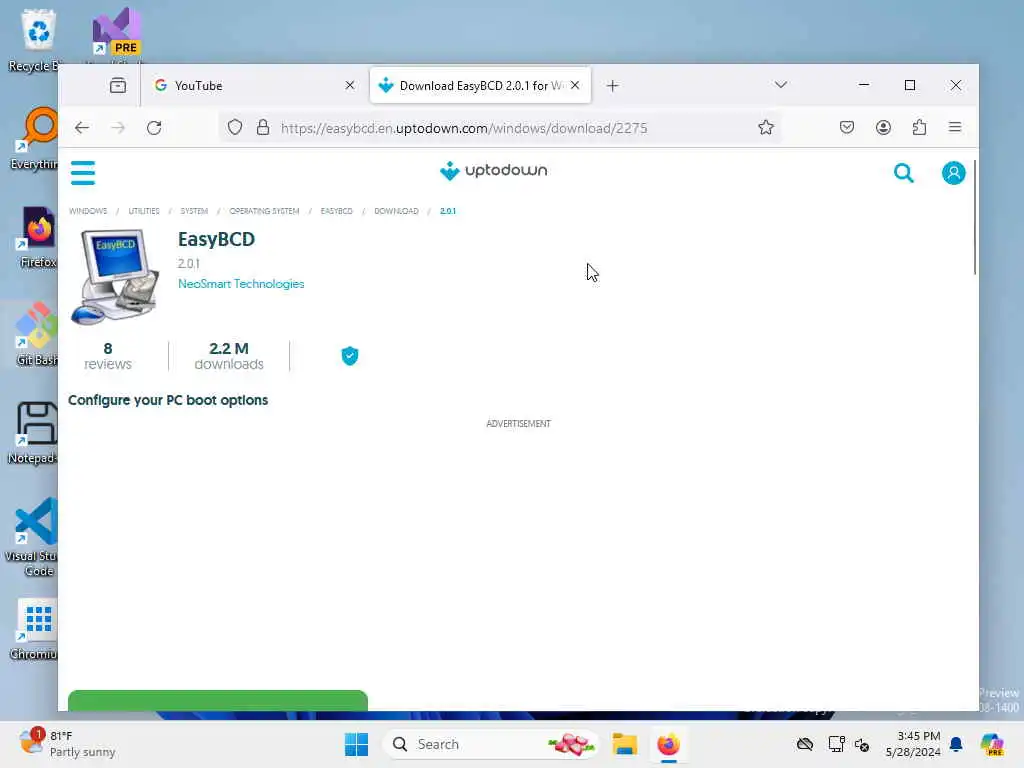1024x768 pixels.
Task: Select the Visual Studio Preview desktop icon
Action: tap(117, 31)
